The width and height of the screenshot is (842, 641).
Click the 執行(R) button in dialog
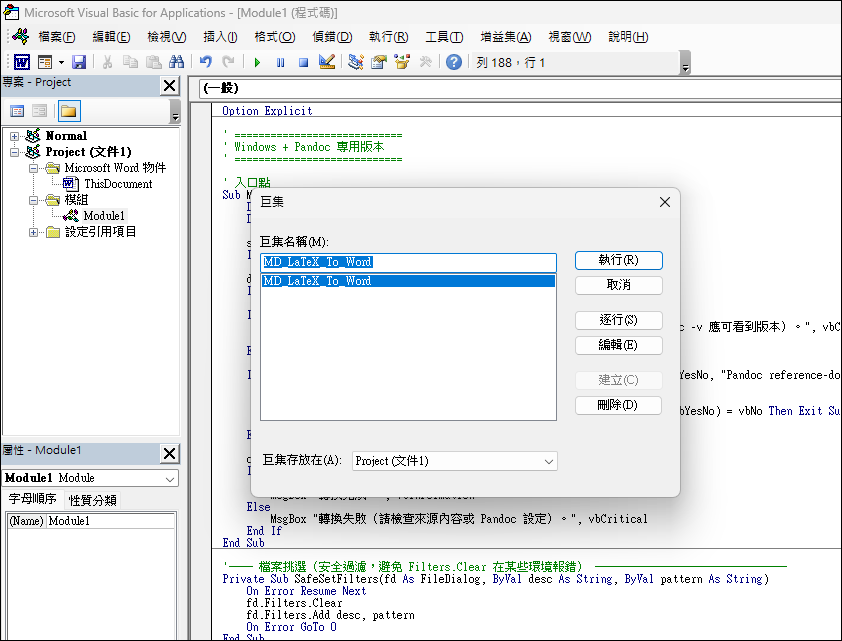click(x=618, y=260)
